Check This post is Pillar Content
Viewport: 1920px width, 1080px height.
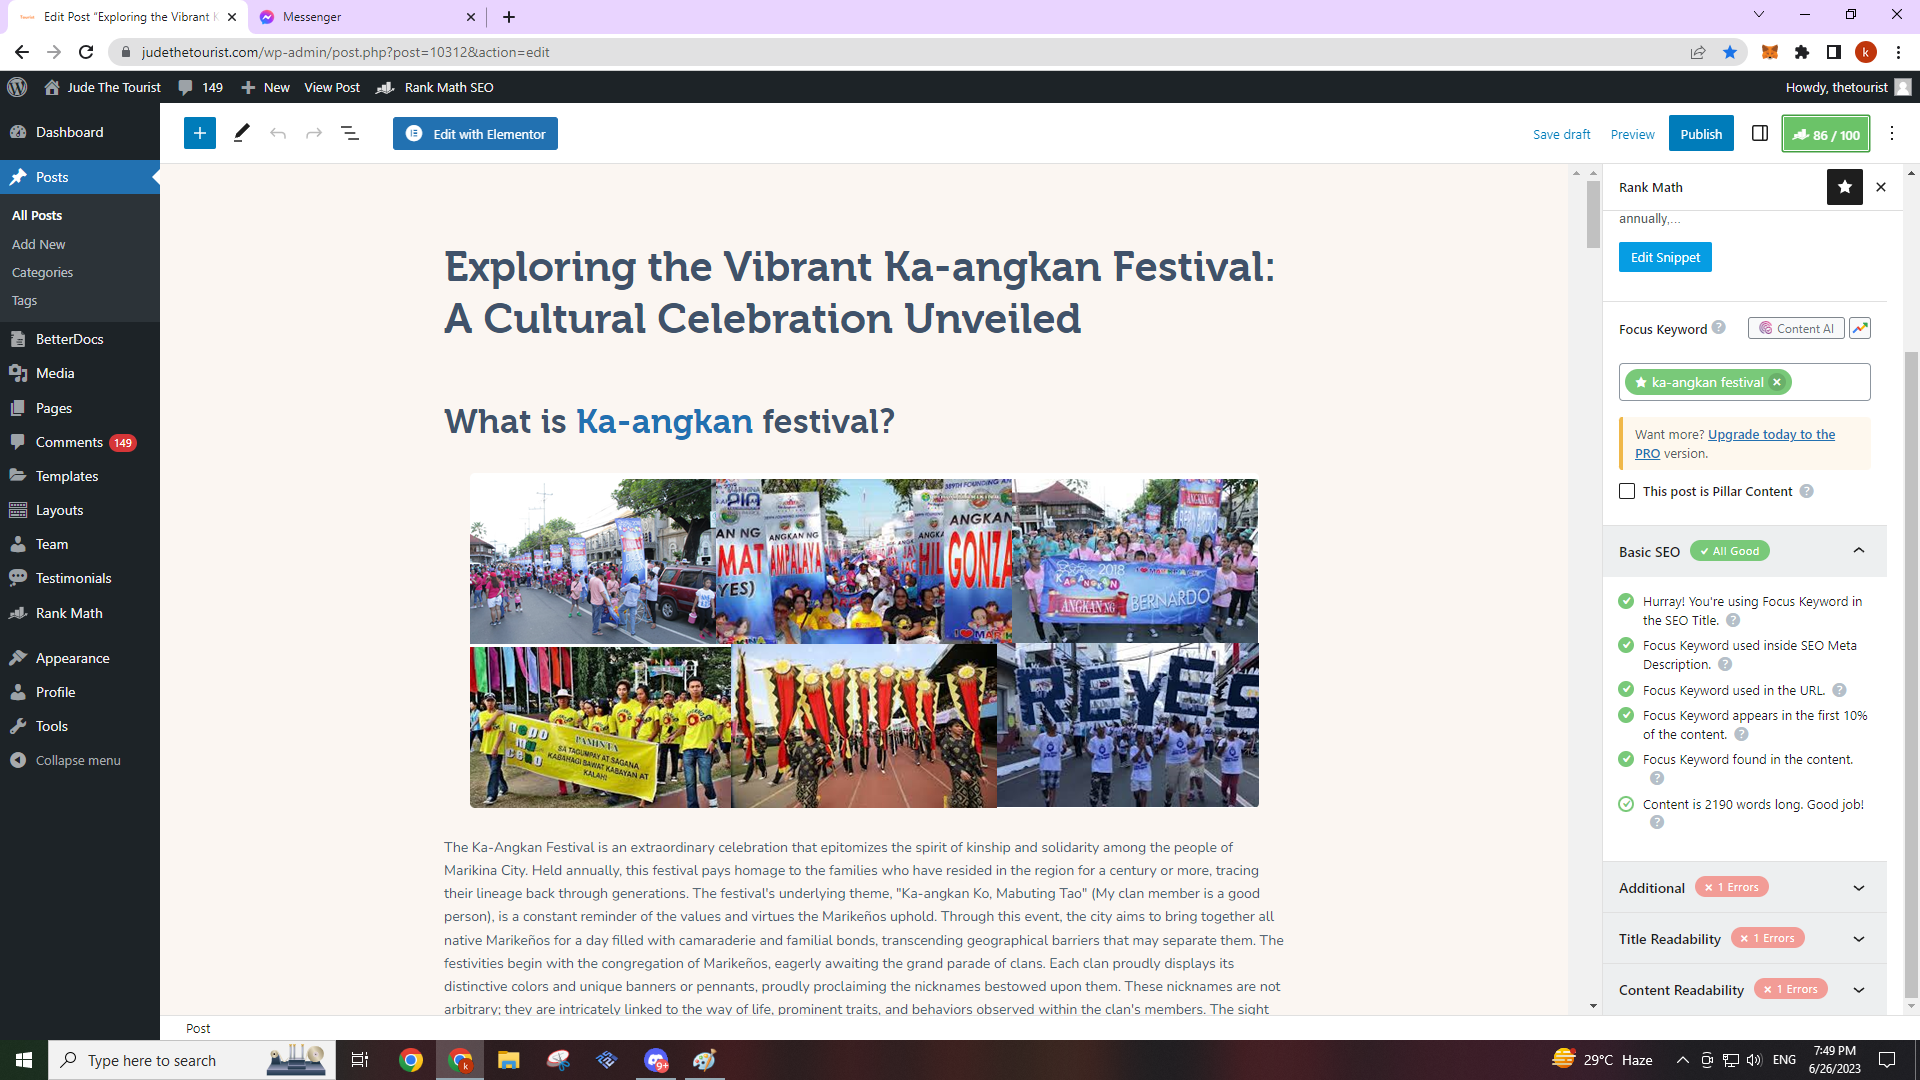click(x=1627, y=491)
